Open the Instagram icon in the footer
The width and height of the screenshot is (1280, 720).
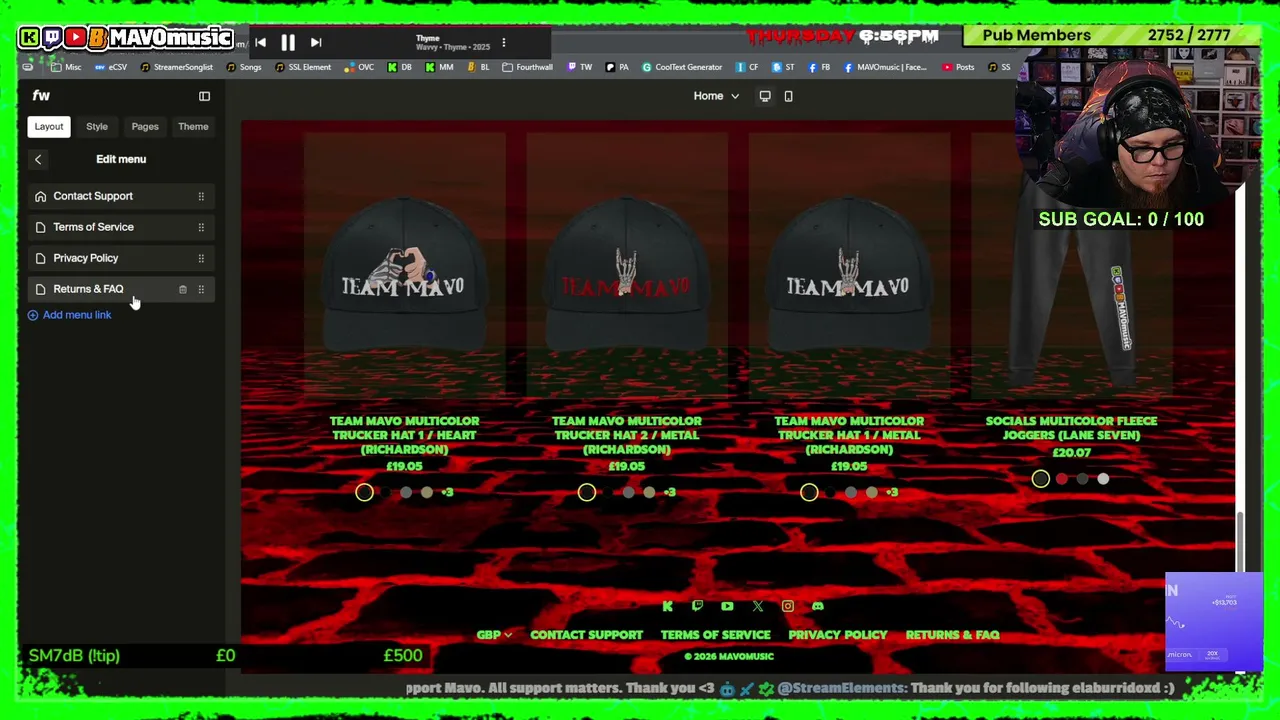788,606
